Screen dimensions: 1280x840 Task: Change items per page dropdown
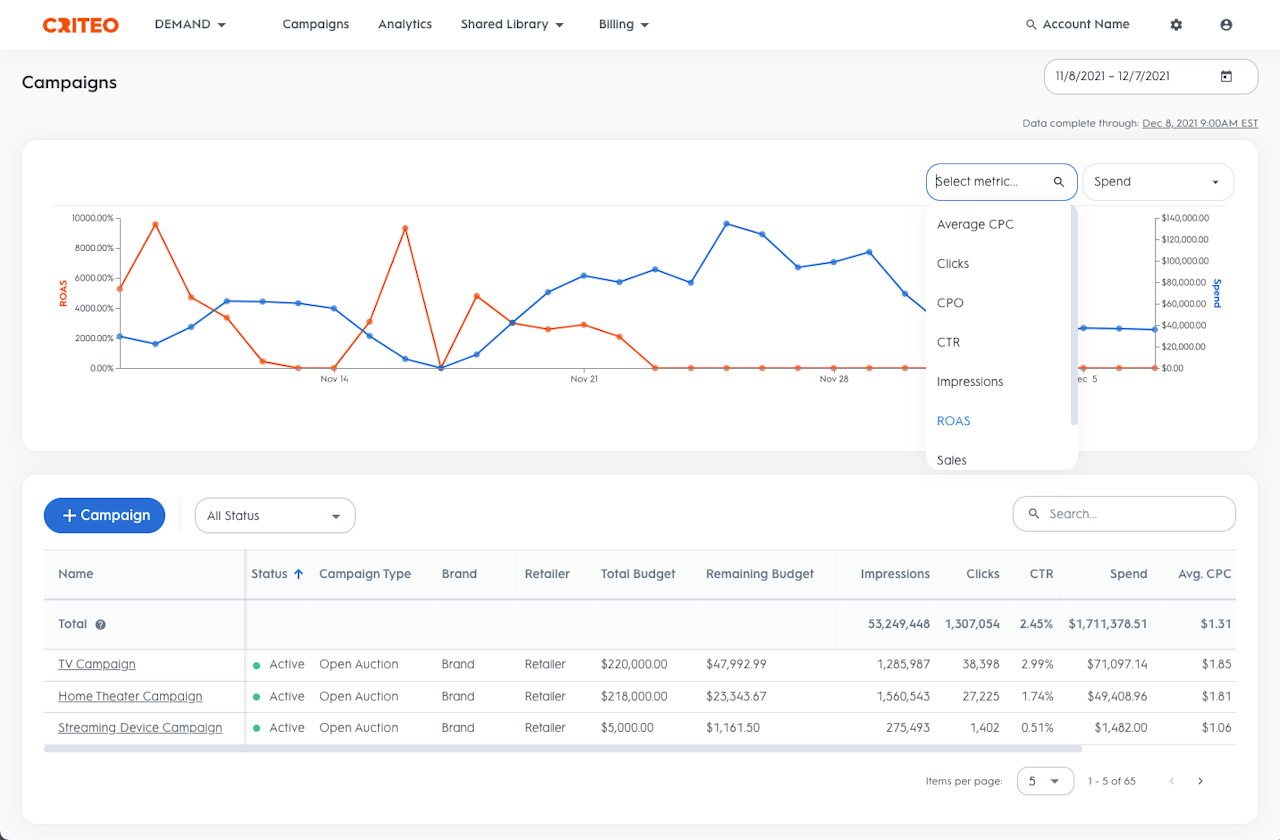pyautogui.click(x=1045, y=781)
